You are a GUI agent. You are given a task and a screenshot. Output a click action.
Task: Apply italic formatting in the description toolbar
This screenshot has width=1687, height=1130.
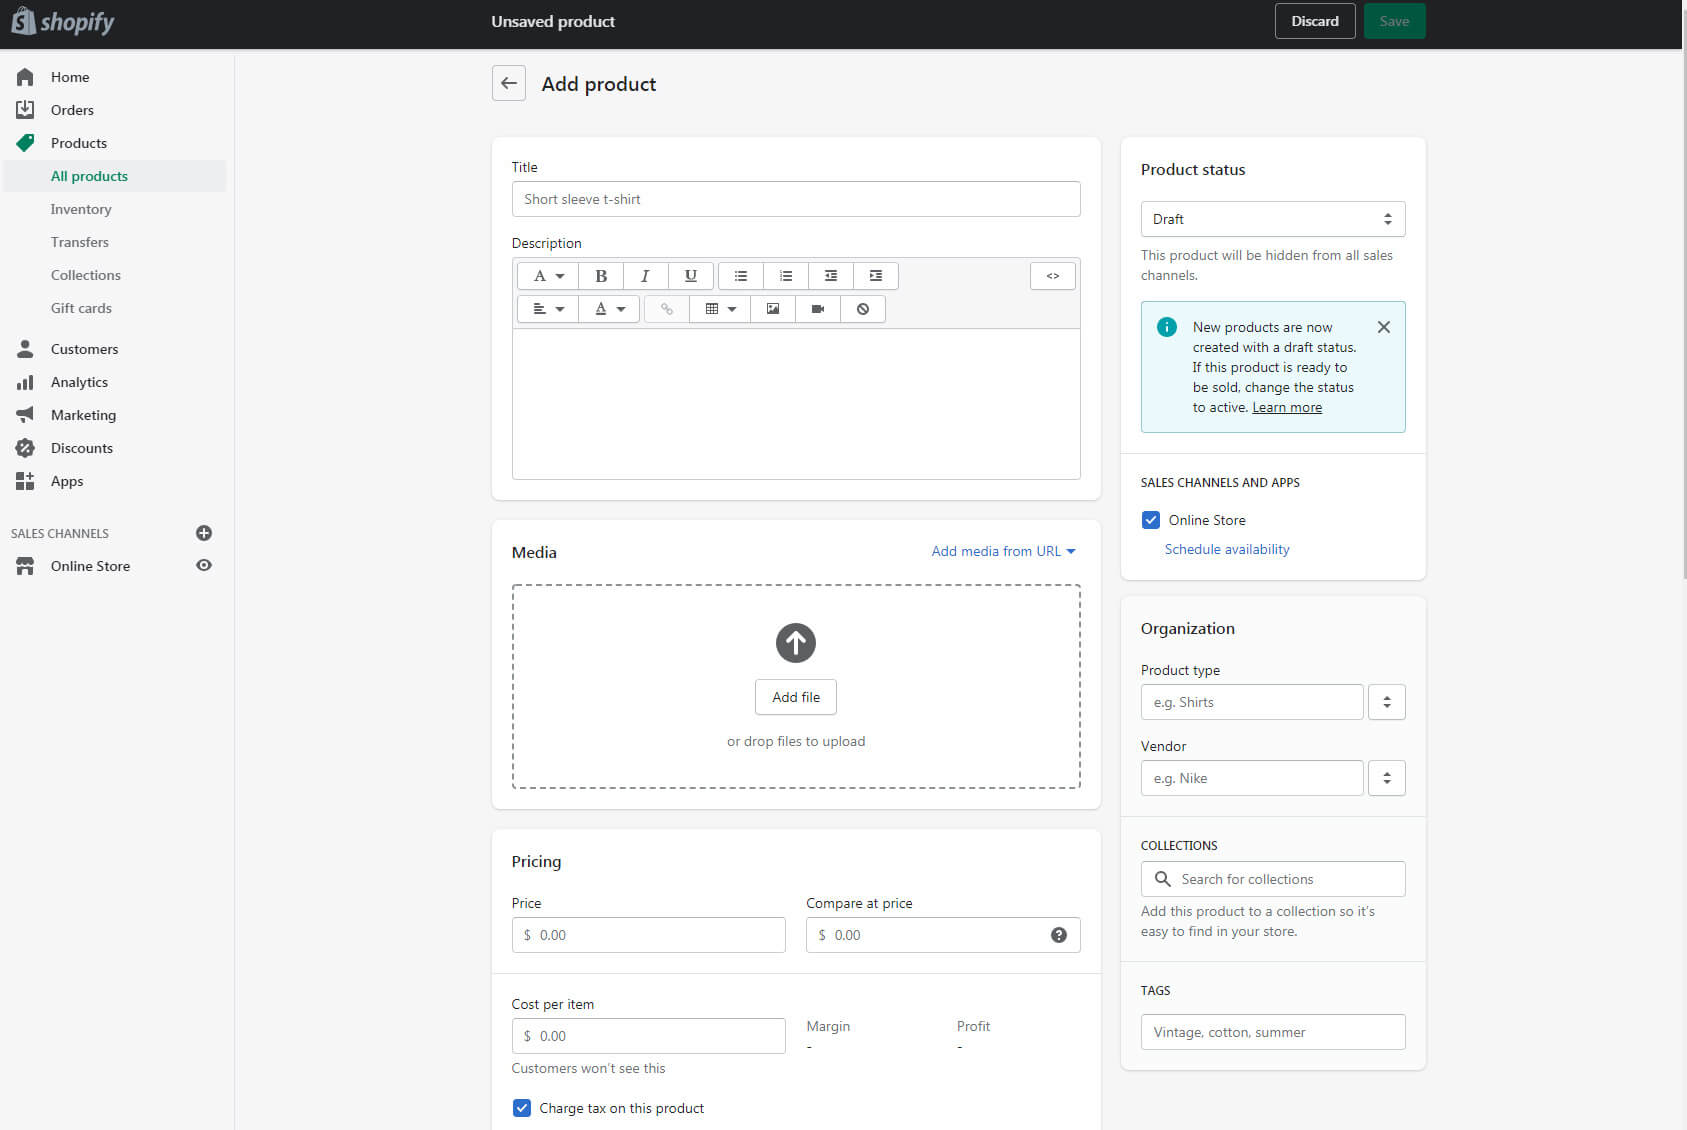pyautogui.click(x=645, y=275)
